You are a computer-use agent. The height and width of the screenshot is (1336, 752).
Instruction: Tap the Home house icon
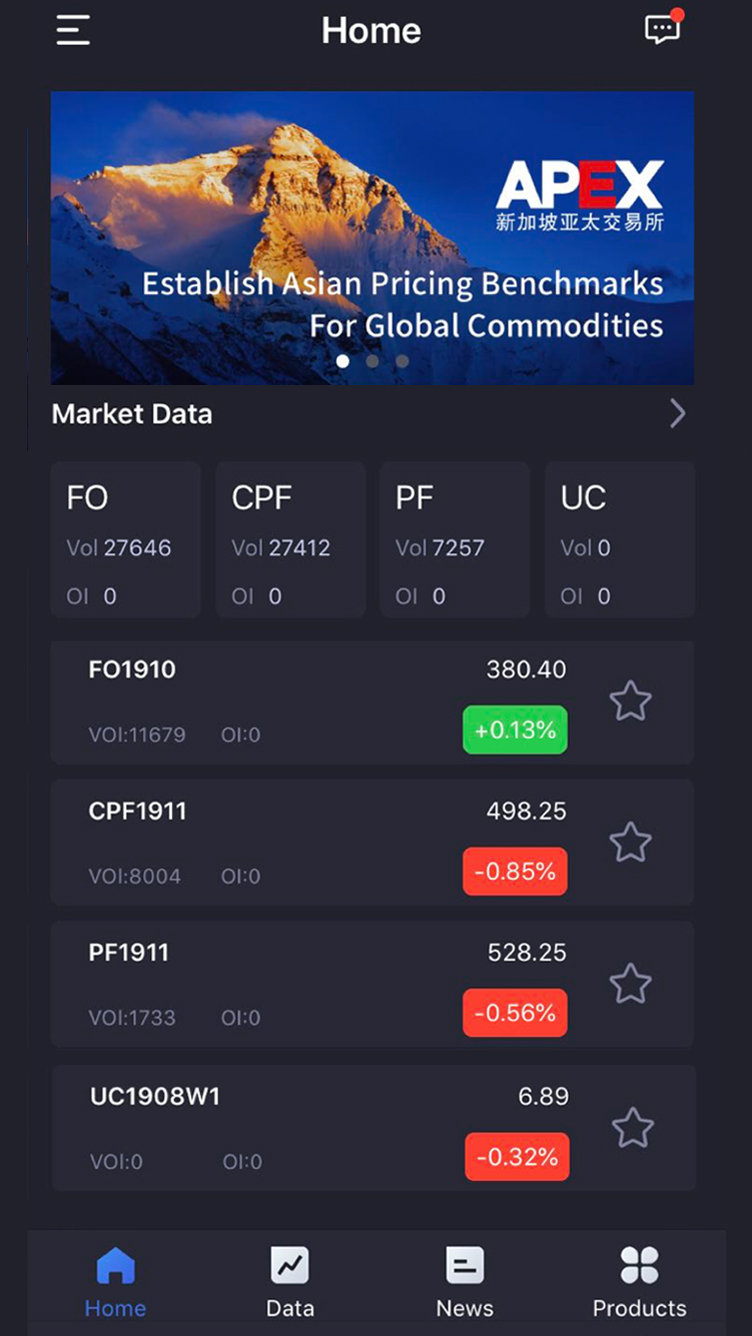point(115,1266)
